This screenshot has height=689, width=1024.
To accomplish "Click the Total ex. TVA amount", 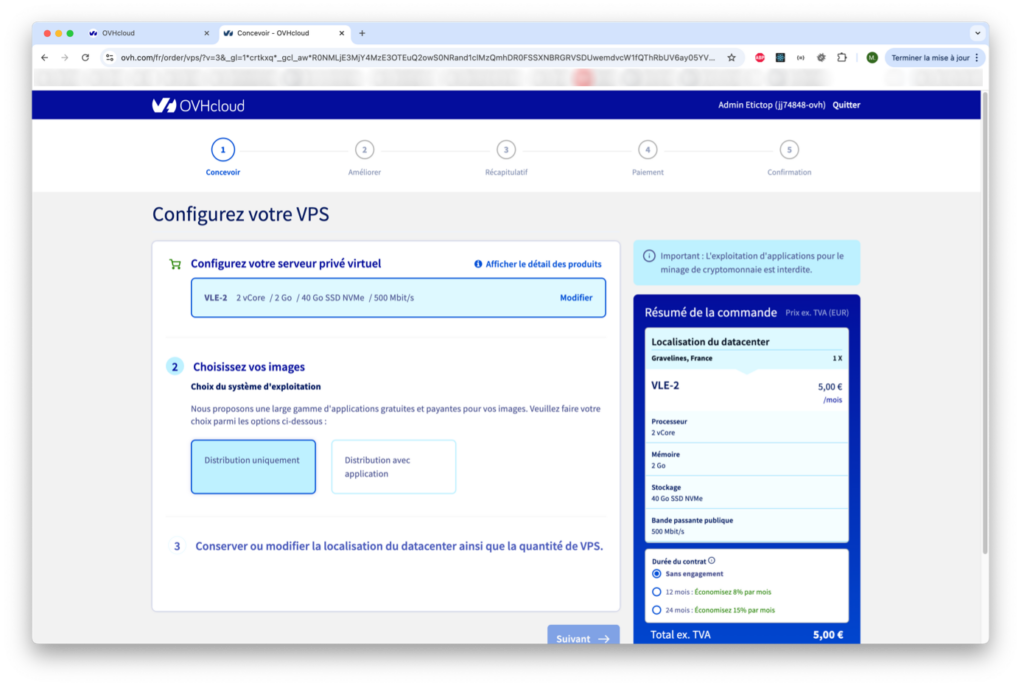I will click(828, 635).
